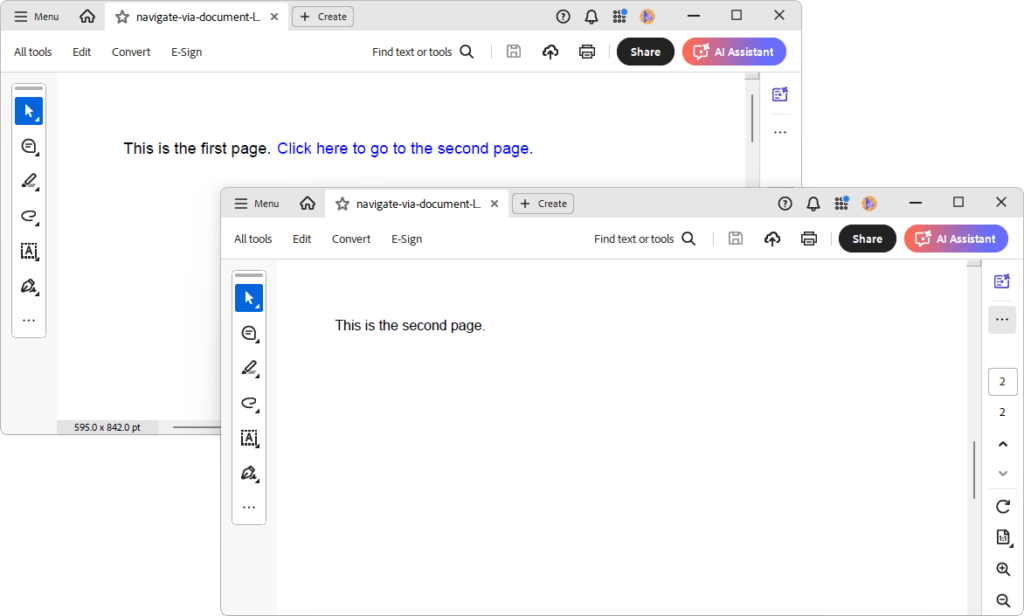This screenshot has width=1024, height=616.
Task: Switch to the Convert ribbon tab
Action: point(351,238)
